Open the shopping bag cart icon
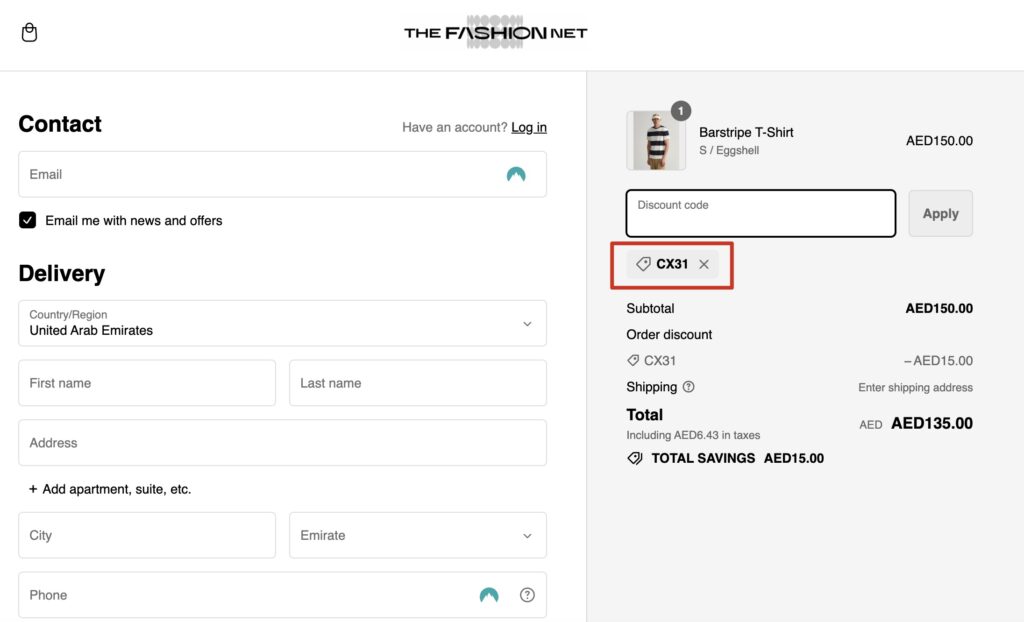This screenshot has width=1024, height=622. coord(30,33)
